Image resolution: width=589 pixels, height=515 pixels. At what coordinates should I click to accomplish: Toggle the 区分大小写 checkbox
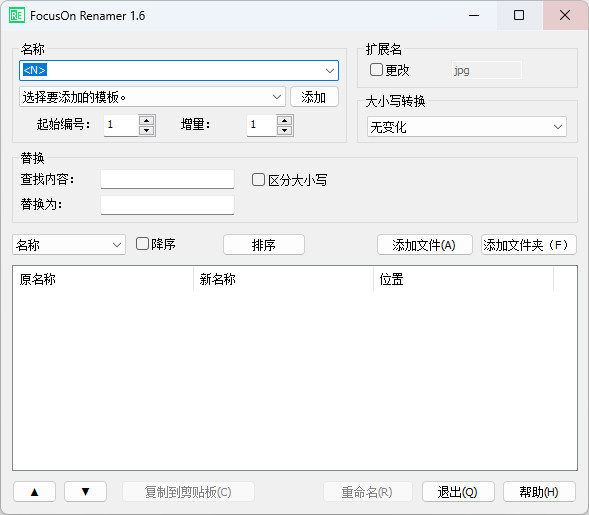coord(258,180)
